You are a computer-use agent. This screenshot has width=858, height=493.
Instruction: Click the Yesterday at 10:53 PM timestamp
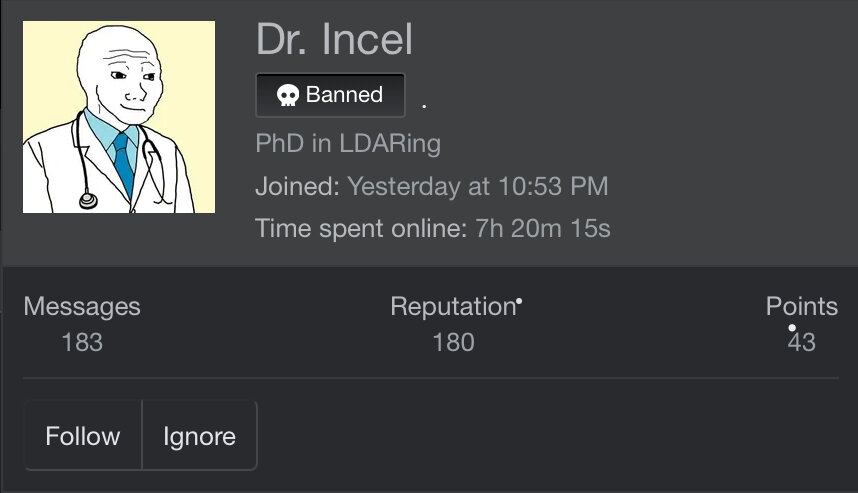click(478, 186)
